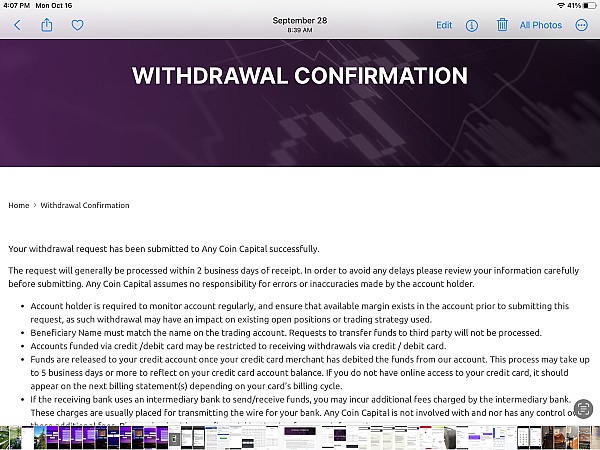
Task: Tap the 4:07 PM clock in status bar
Action: point(16,5)
